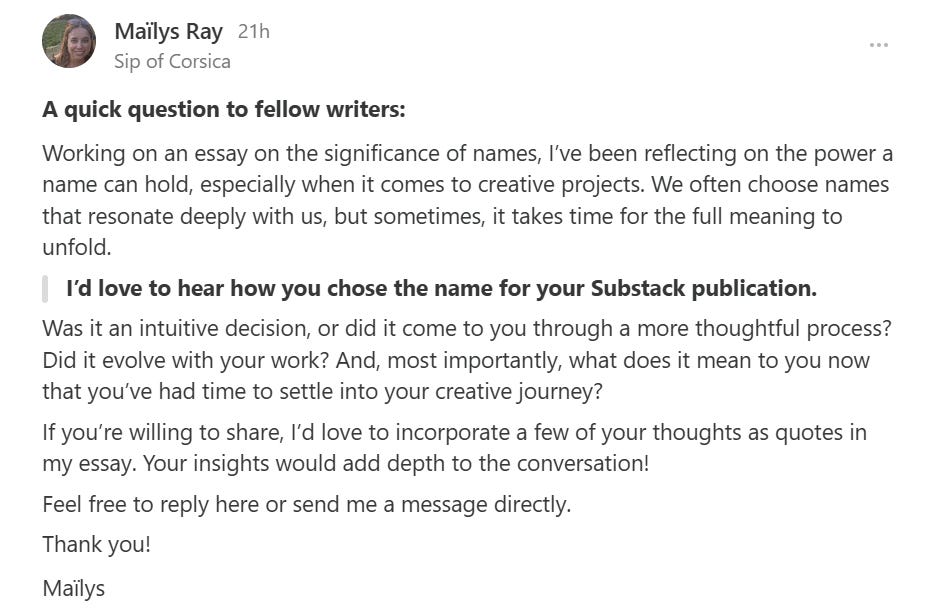Click the 'Thank you!' line
The width and height of the screenshot is (946, 614).
(97, 545)
